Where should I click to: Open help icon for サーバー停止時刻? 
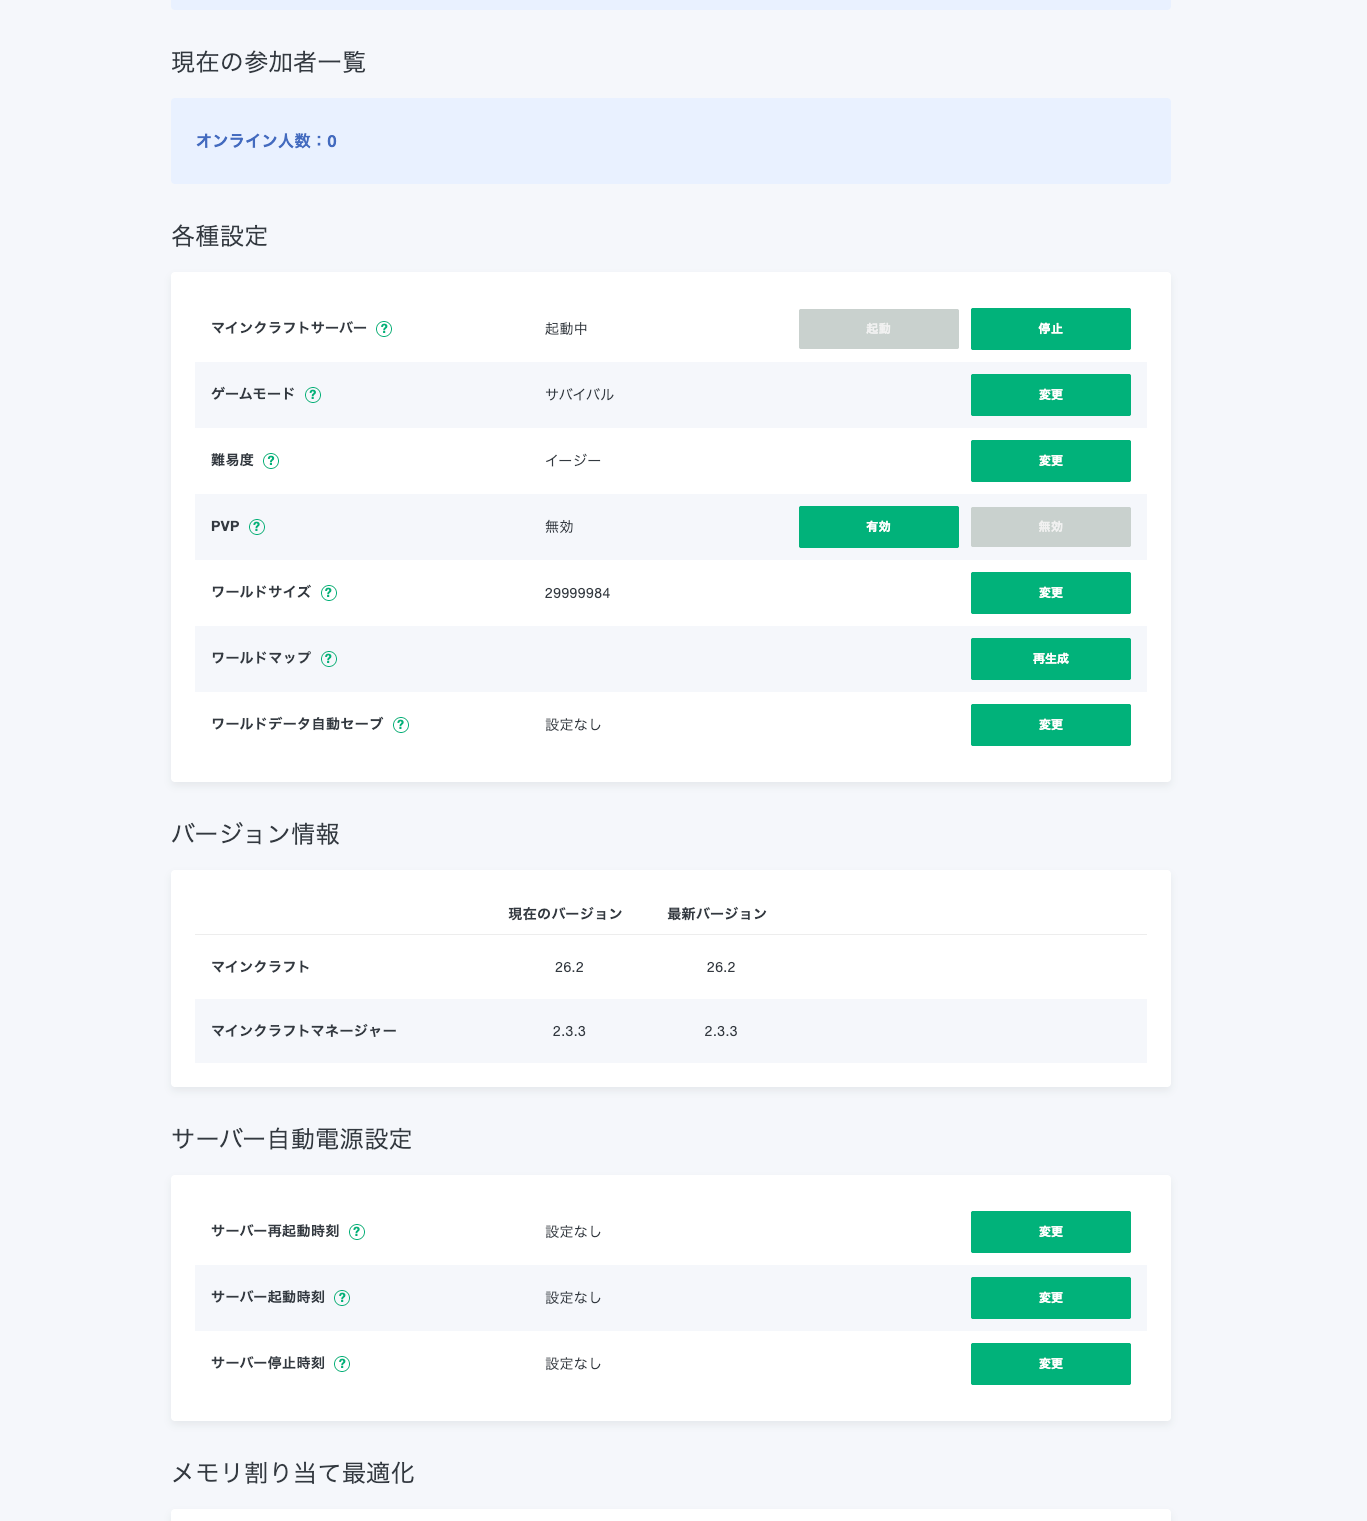[x=342, y=1364]
